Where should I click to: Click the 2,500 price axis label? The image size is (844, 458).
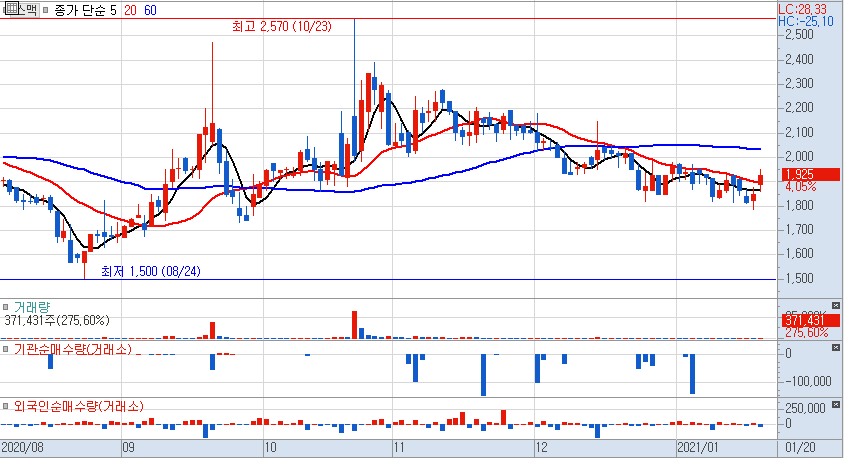pyautogui.click(x=800, y=34)
